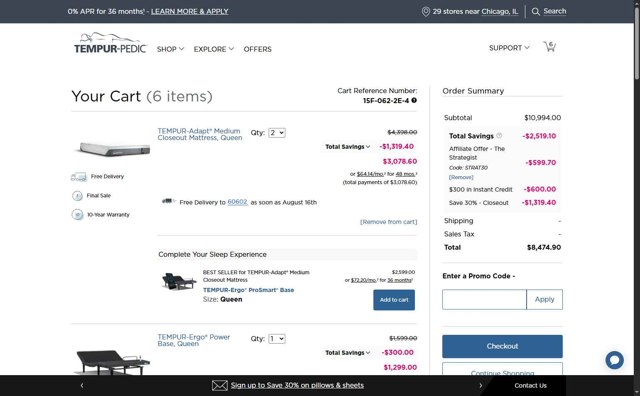This screenshot has width=640, height=396.
Task: Click the store location pin icon
Action: click(425, 11)
